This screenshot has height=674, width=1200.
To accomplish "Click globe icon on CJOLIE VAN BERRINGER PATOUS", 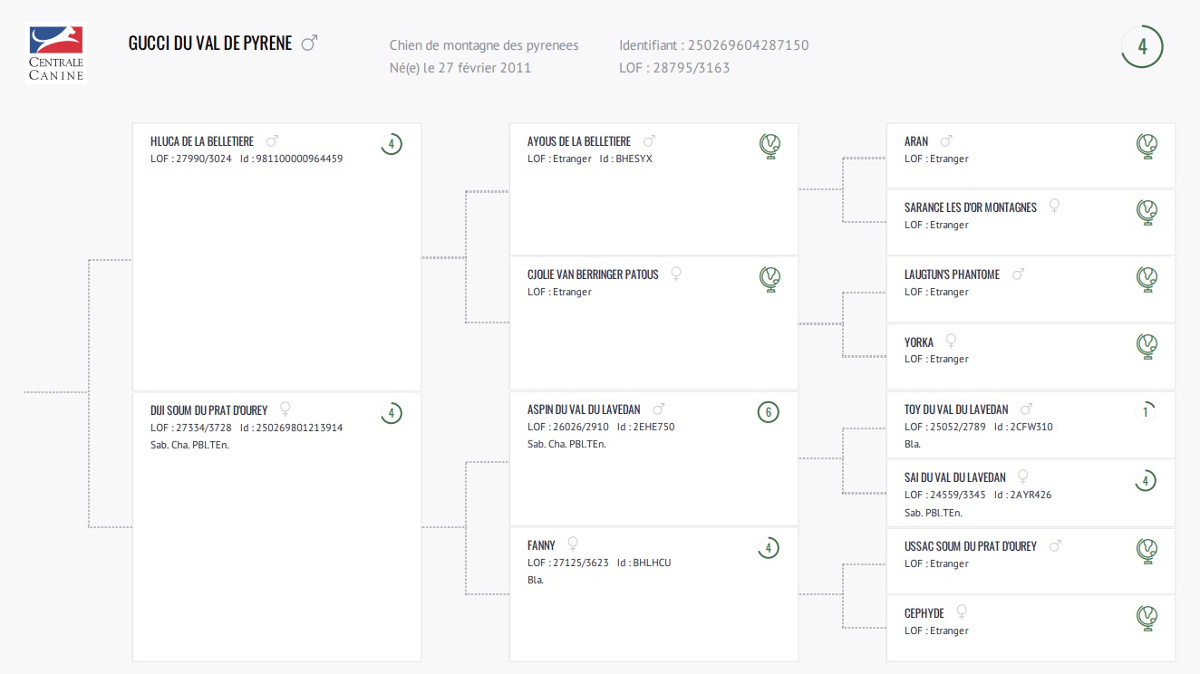I will (770, 279).
